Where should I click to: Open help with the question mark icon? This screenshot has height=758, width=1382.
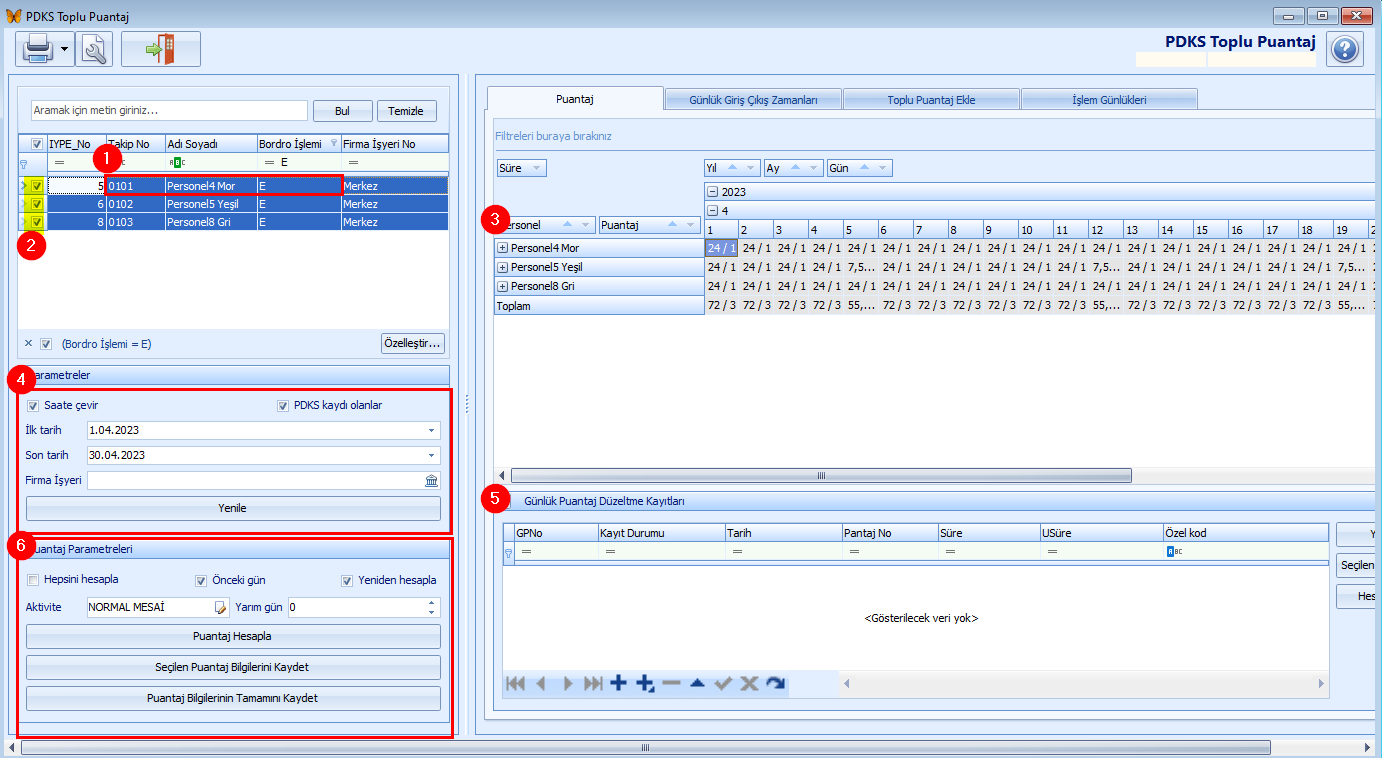[1345, 49]
